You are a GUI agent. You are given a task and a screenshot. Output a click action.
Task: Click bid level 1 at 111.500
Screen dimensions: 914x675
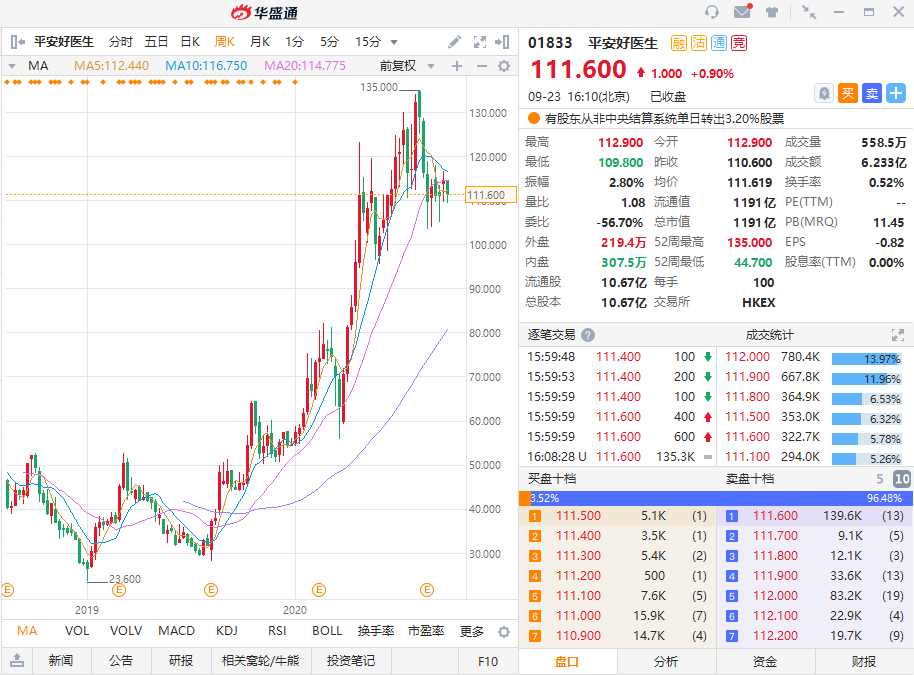[617, 516]
